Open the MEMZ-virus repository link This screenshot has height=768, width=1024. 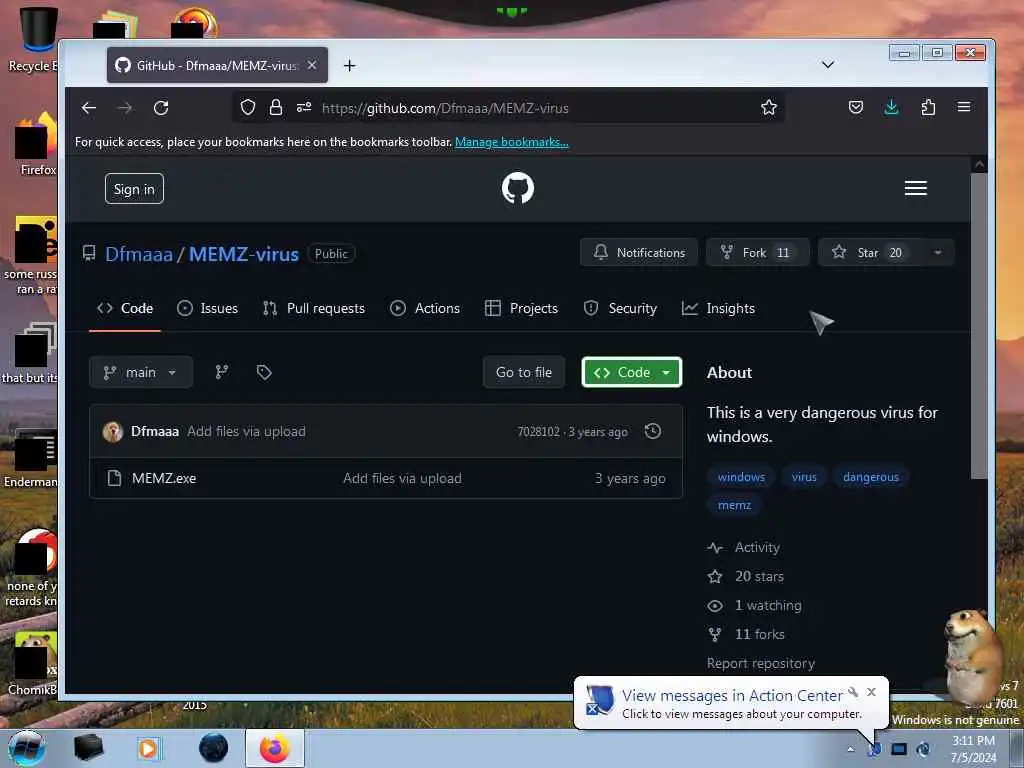tap(244, 254)
